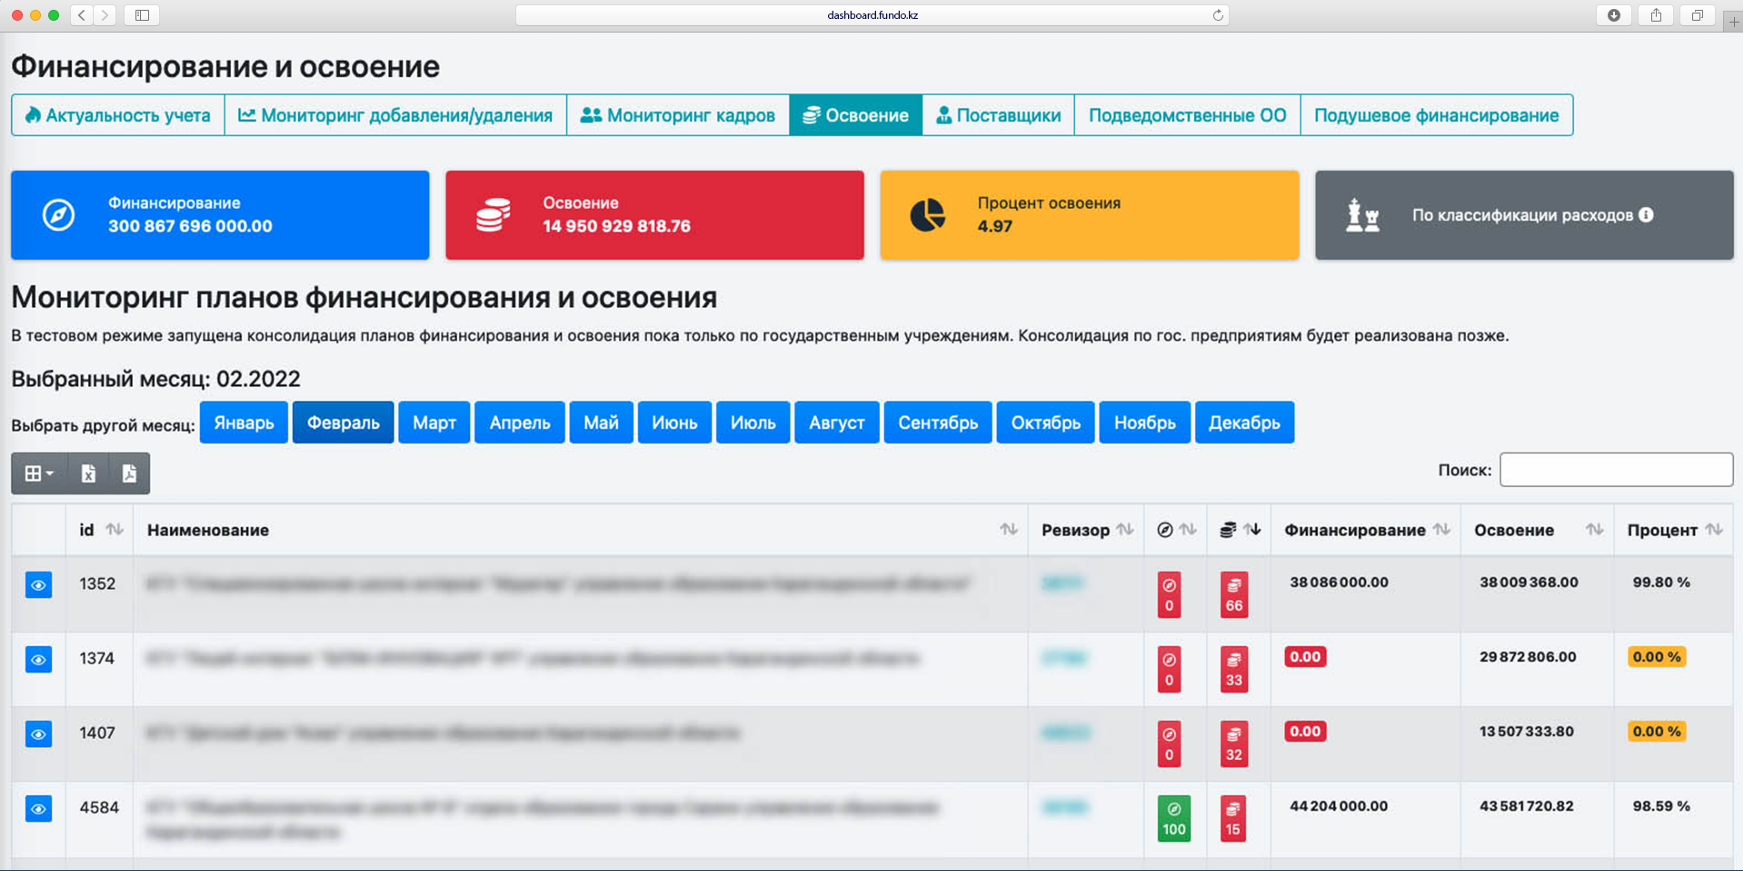The width and height of the screenshot is (1743, 871).
Task: Click the blue Финансирование summary card
Action: [220, 215]
